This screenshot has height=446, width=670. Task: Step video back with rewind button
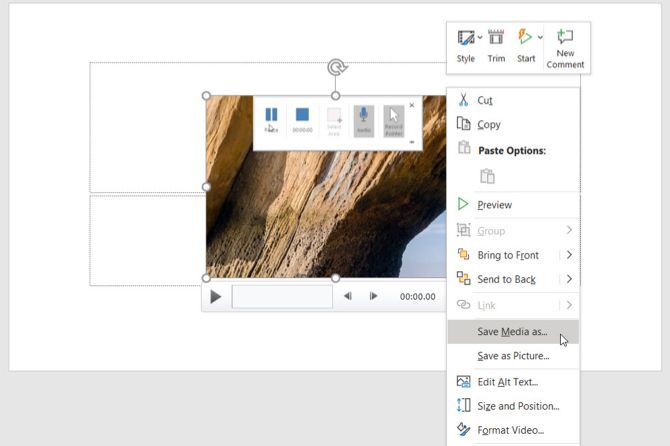tap(348, 296)
